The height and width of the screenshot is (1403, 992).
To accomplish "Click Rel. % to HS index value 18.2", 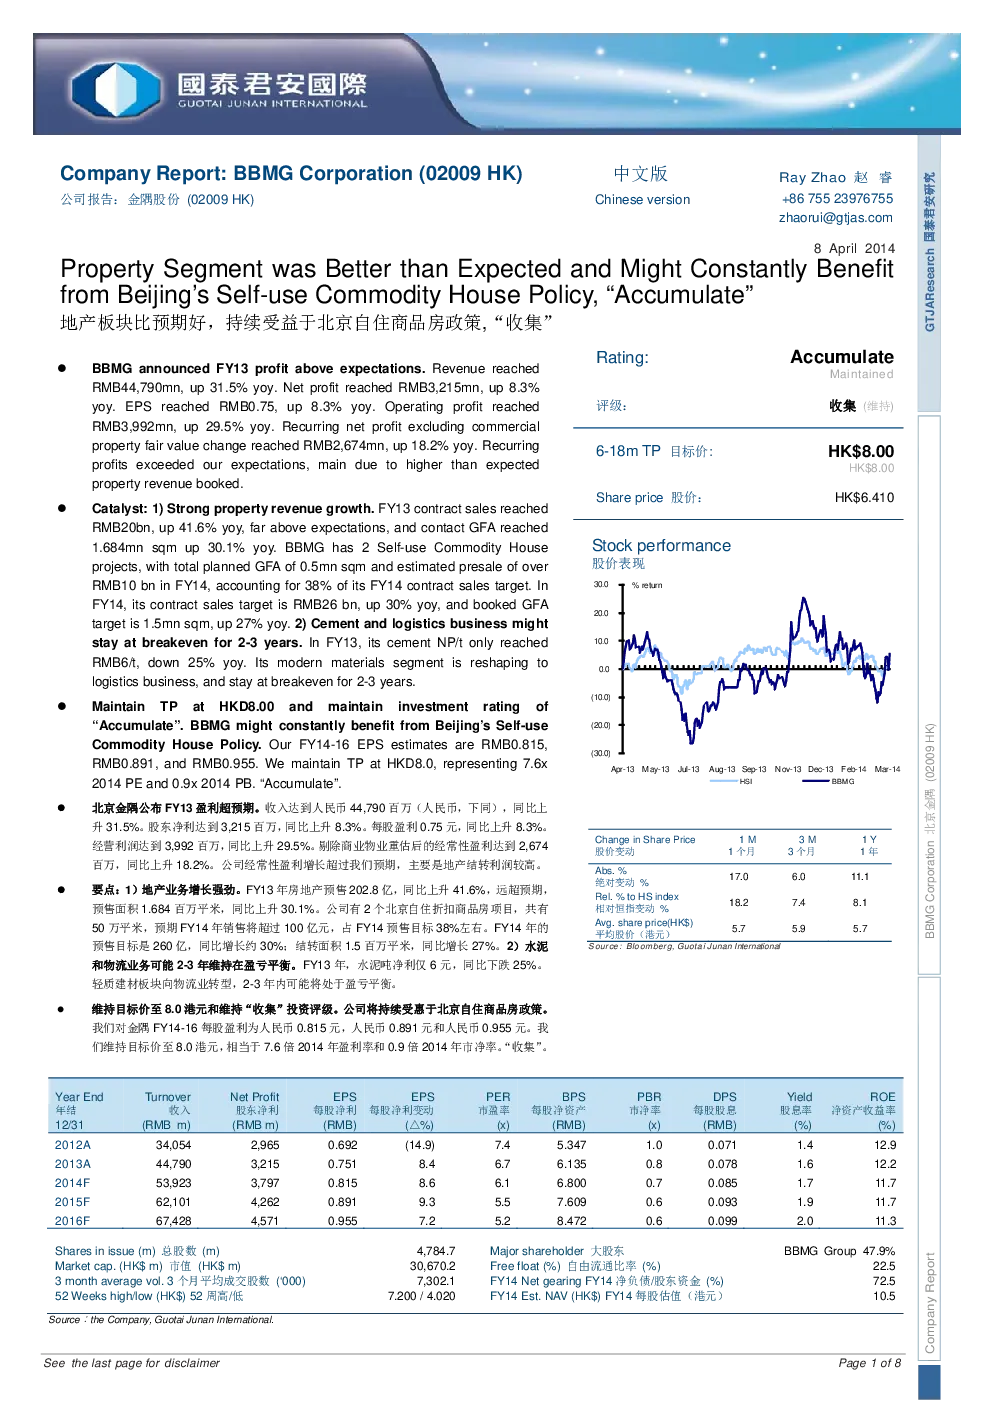I will click(738, 902).
